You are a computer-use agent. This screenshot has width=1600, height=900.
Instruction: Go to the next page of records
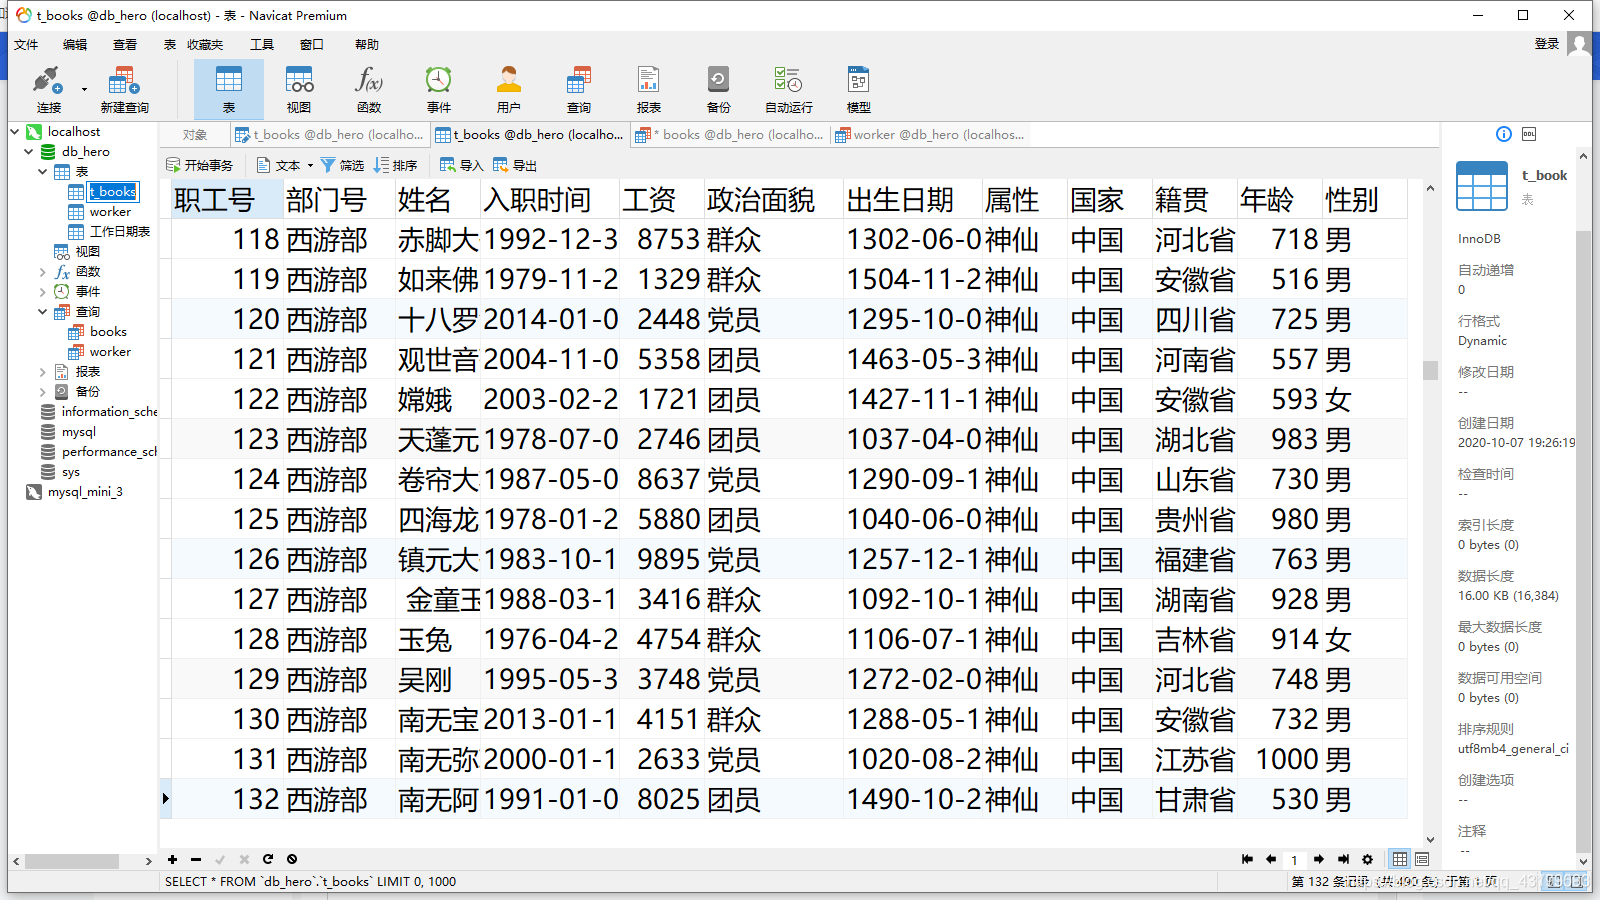coord(1319,859)
